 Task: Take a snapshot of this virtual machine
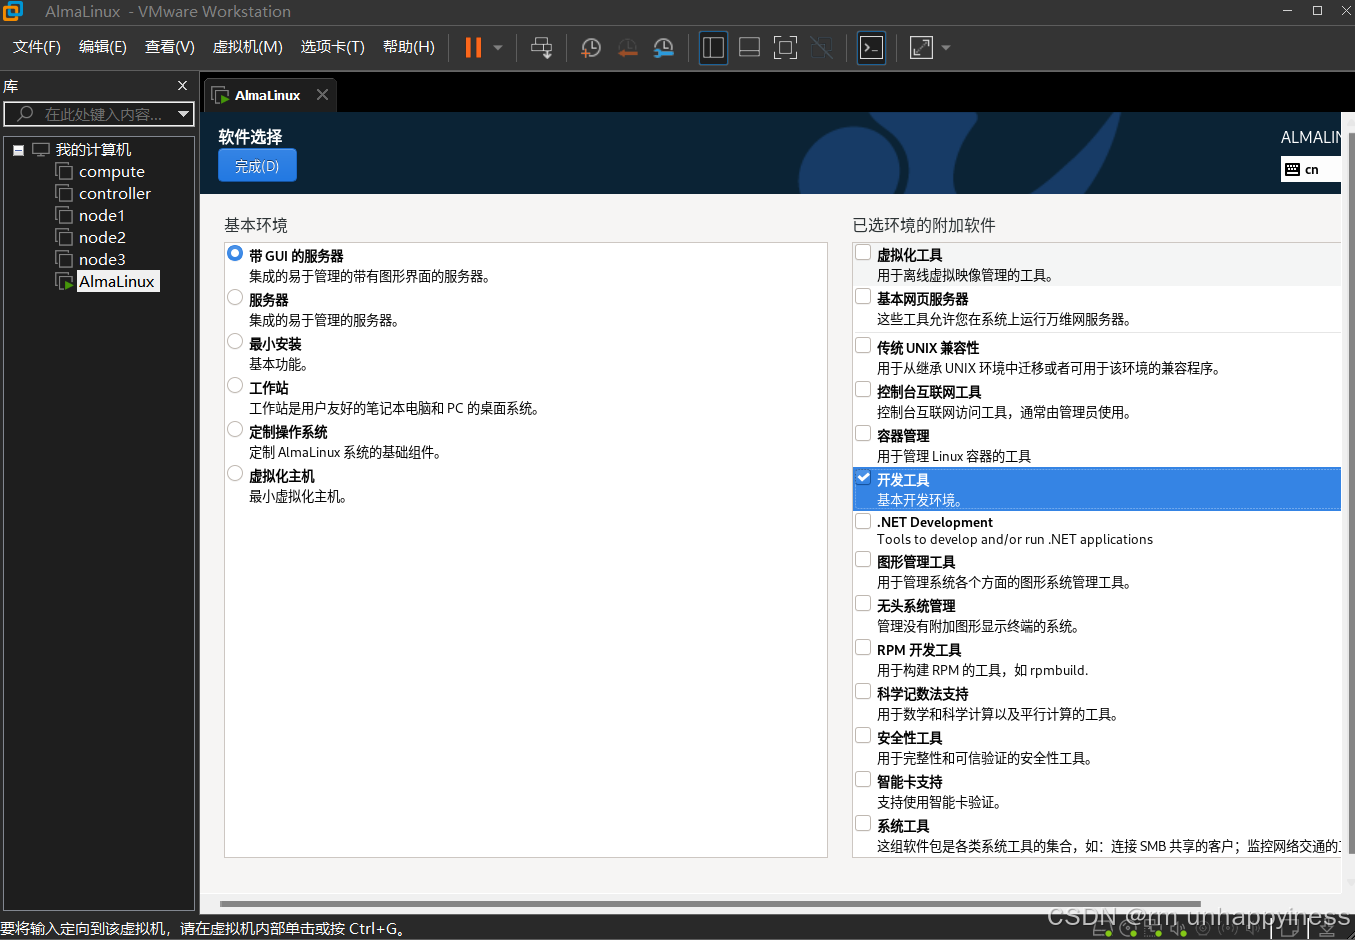click(x=591, y=47)
